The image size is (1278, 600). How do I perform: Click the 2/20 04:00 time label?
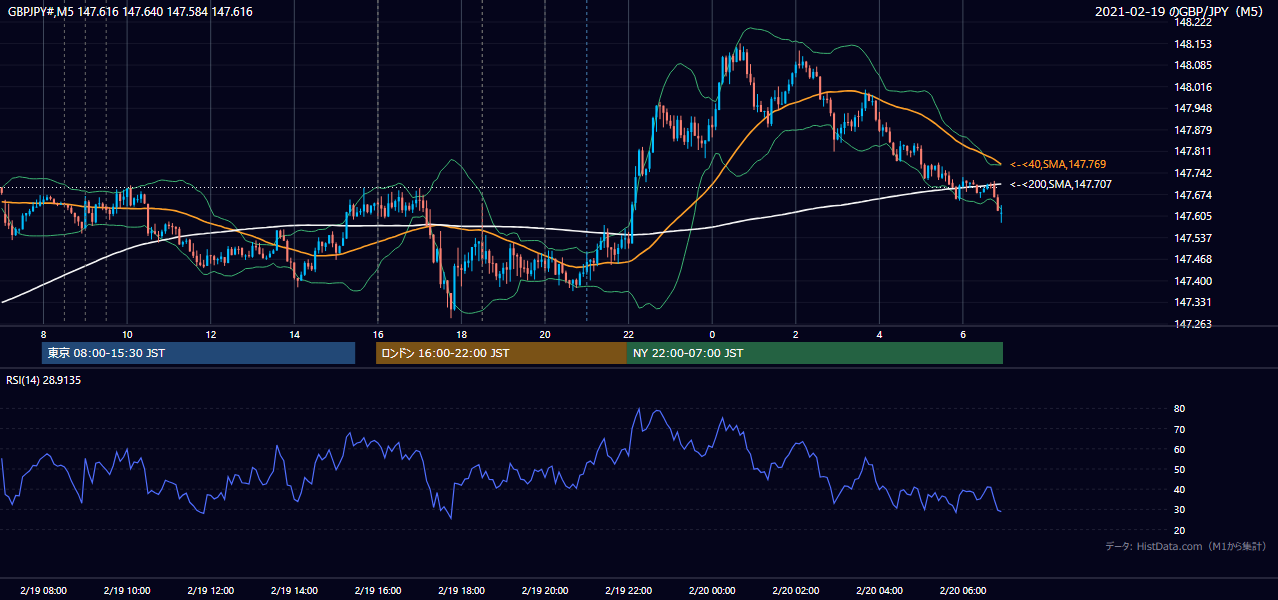(878, 591)
